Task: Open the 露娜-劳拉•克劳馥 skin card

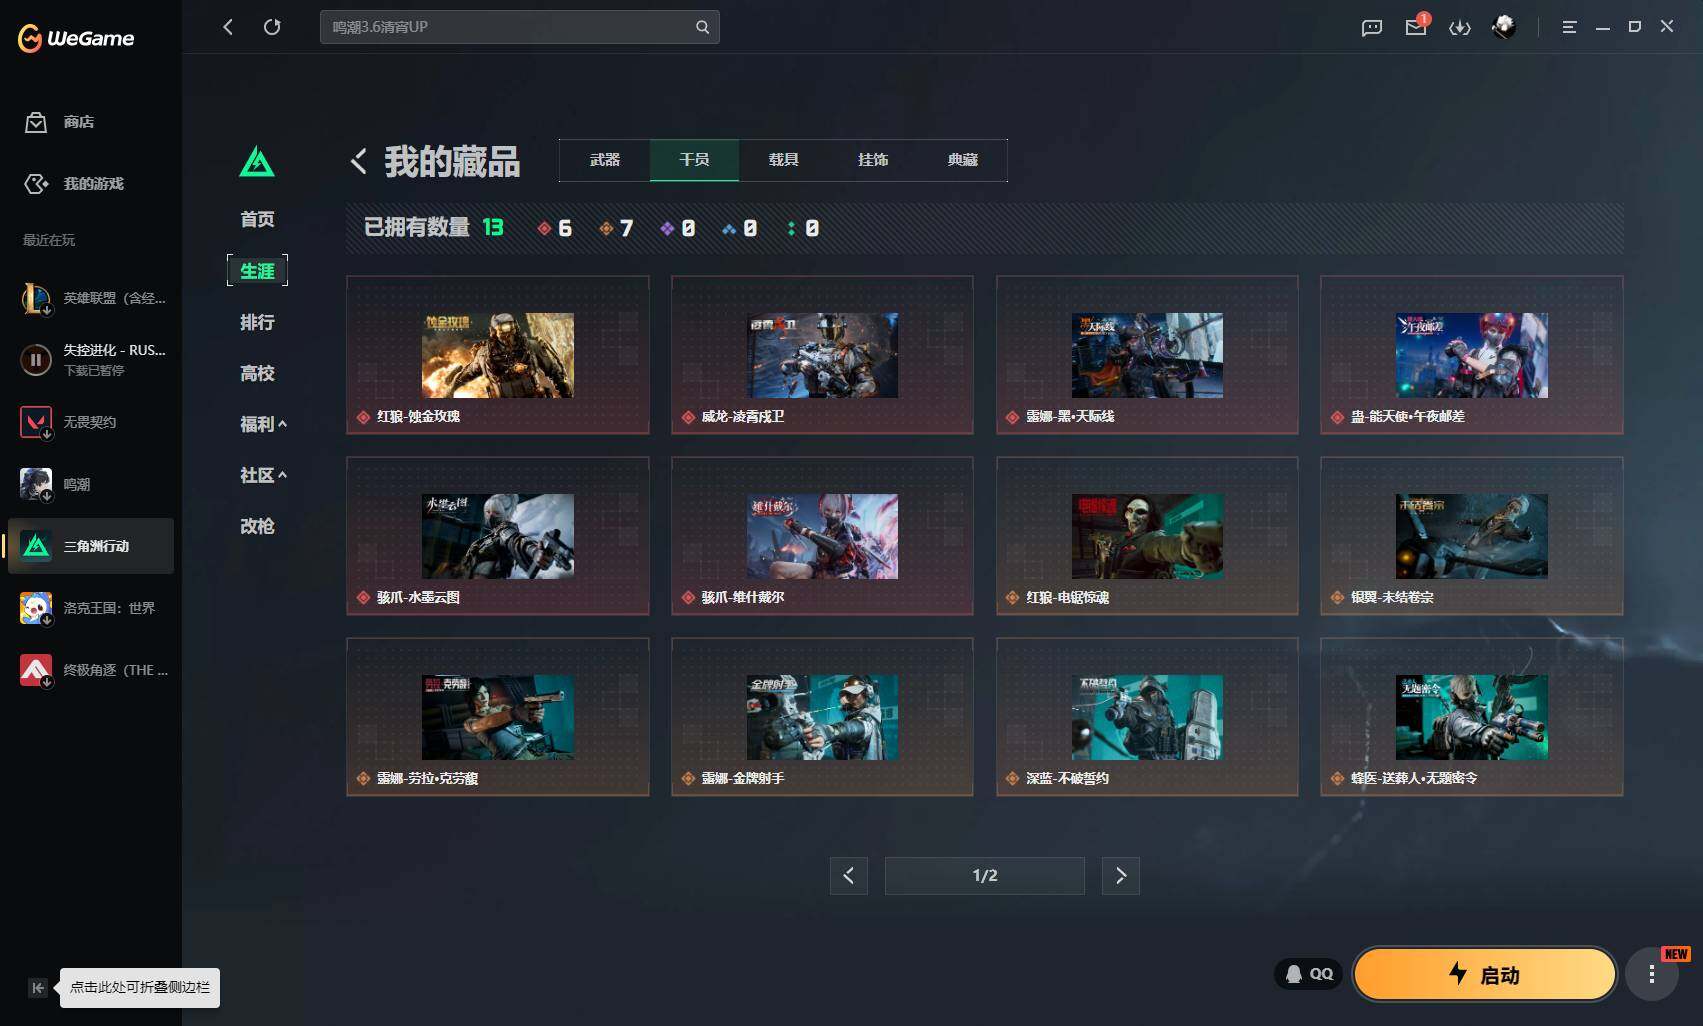Action: (x=498, y=717)
